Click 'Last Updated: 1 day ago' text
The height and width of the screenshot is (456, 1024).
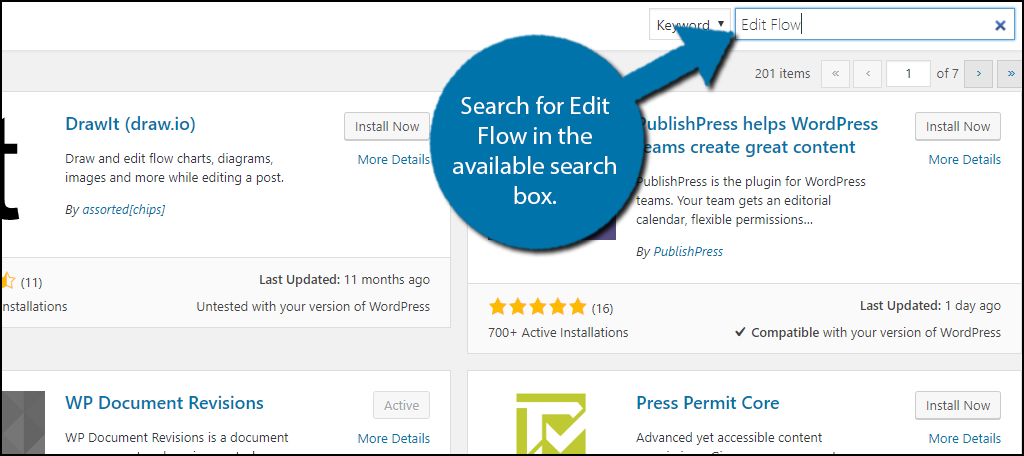[930, 305]
